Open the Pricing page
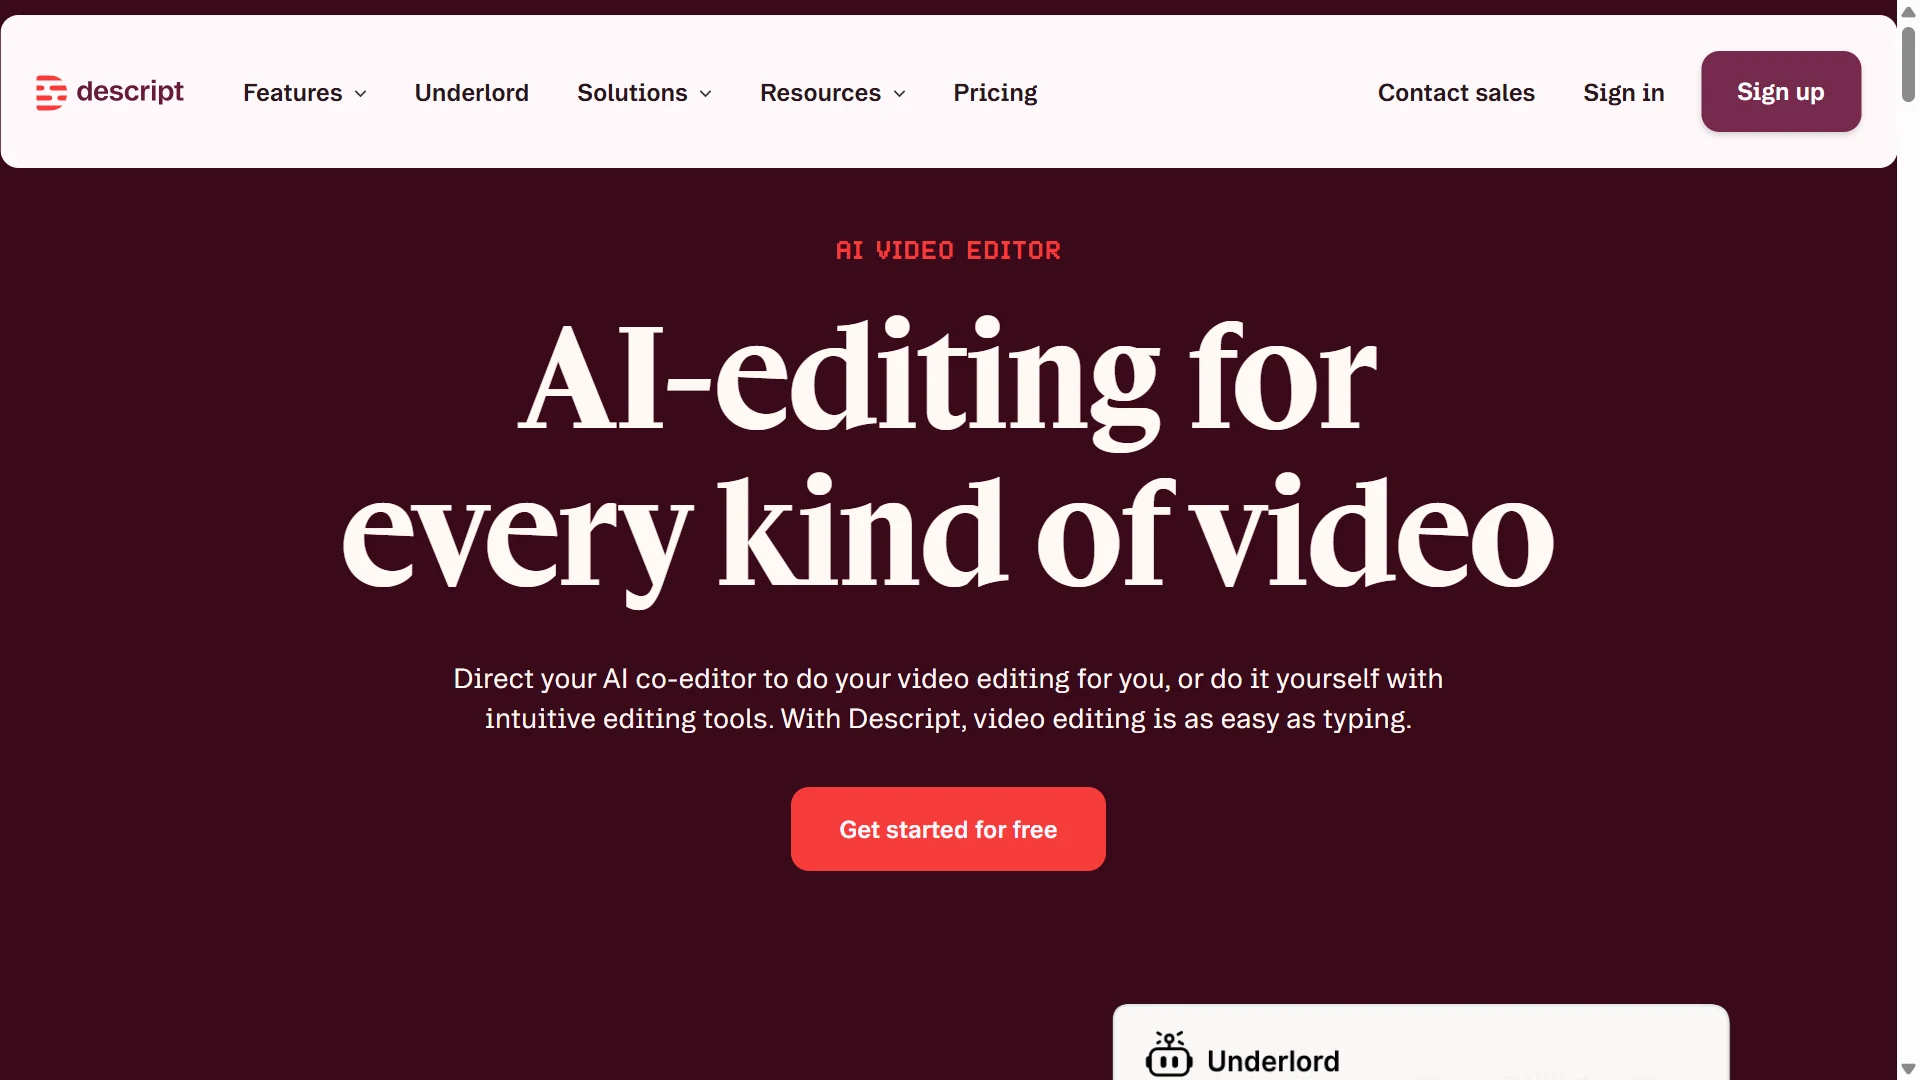Image resolution: width=1920 pixels, height=1080 pixels. click(995, 93)
